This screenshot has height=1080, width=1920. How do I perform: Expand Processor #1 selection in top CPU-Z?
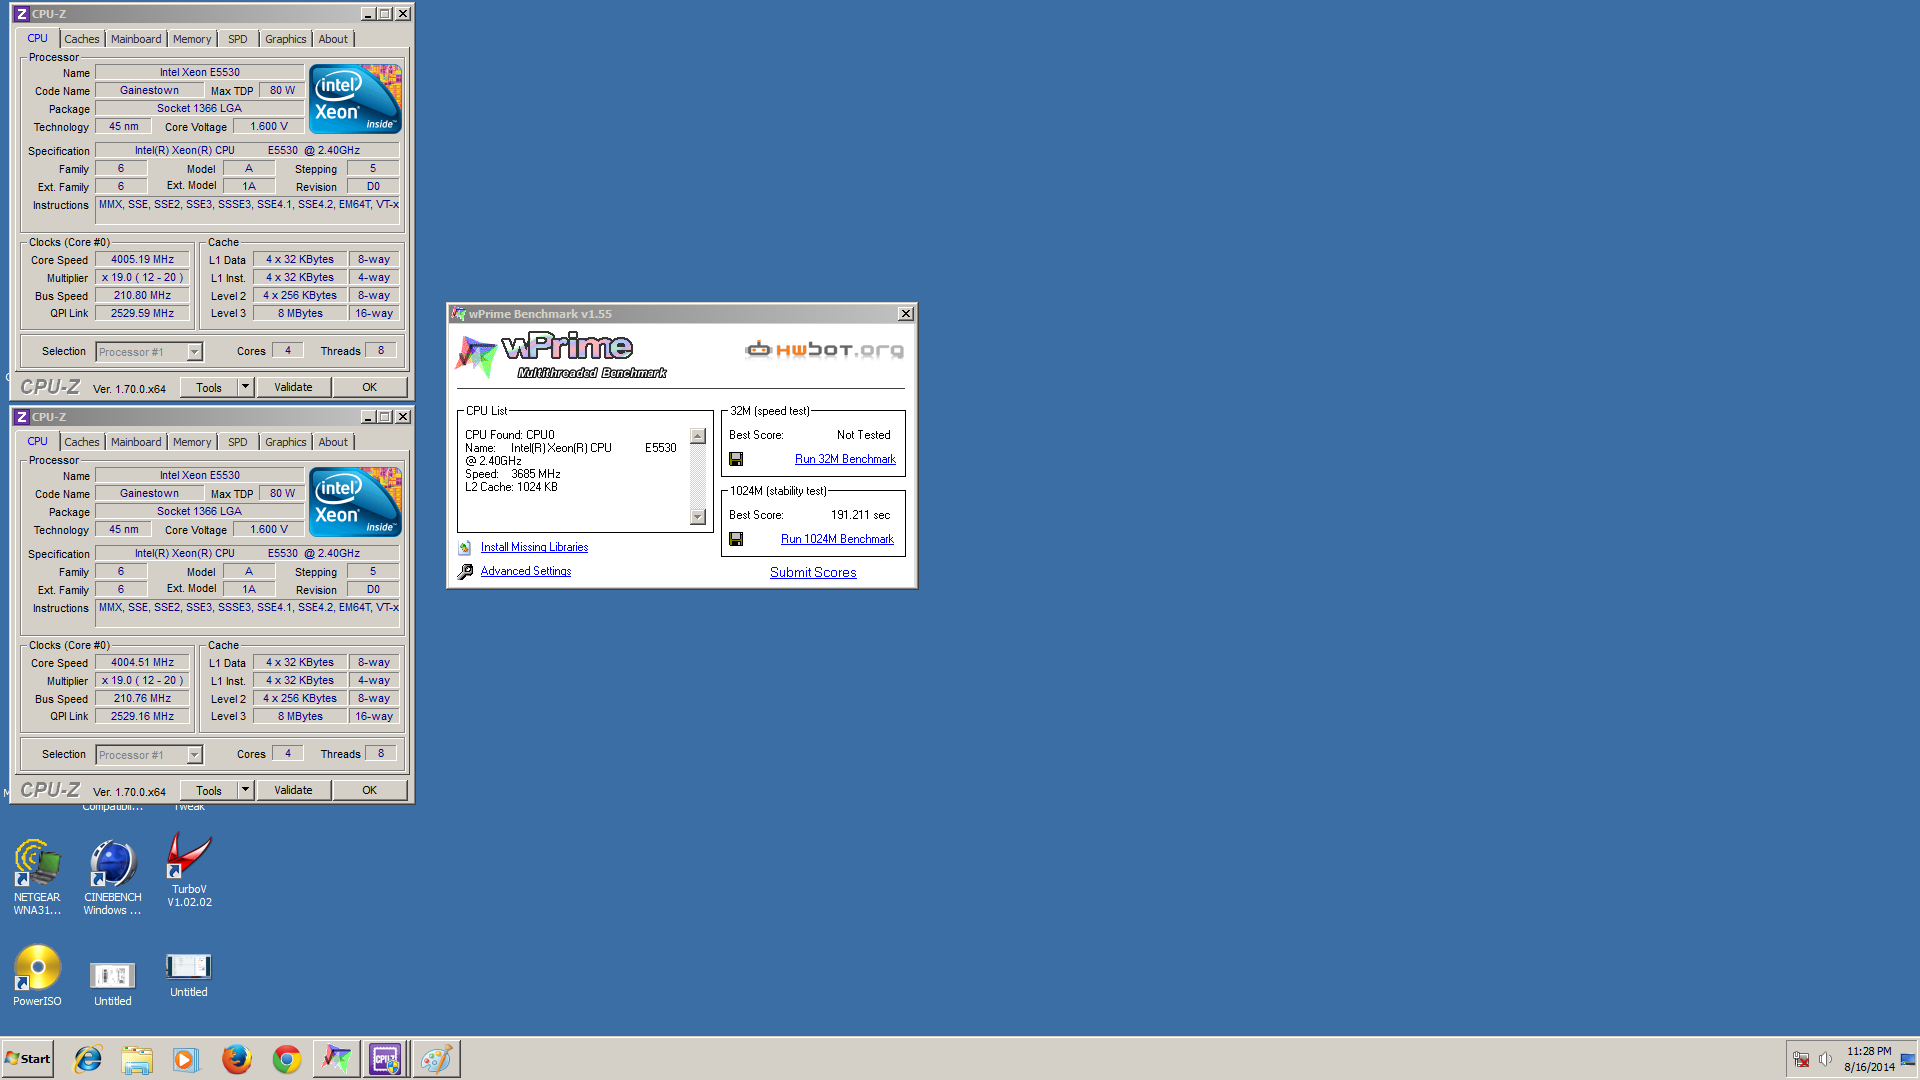click(194, 352)
